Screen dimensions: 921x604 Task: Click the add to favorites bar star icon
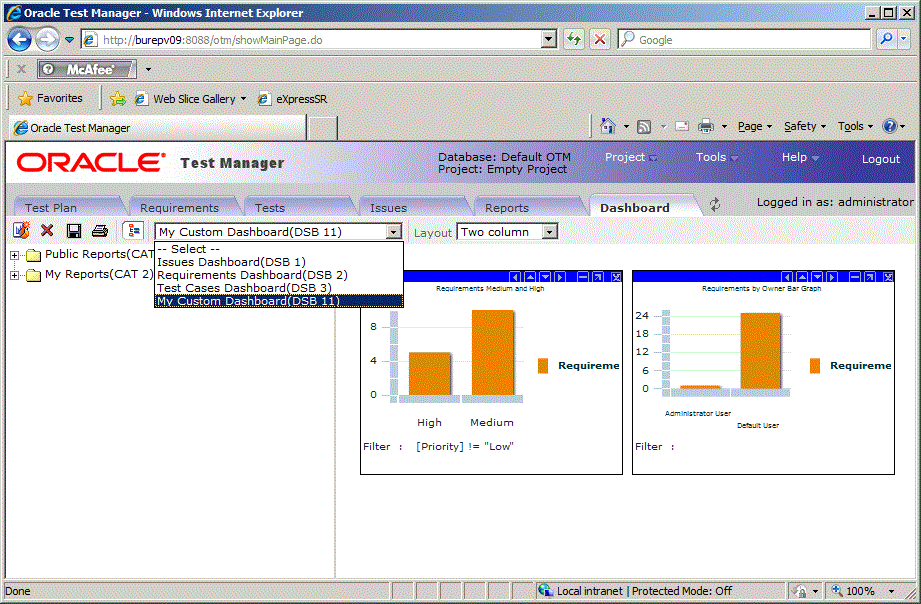(117, 99)
